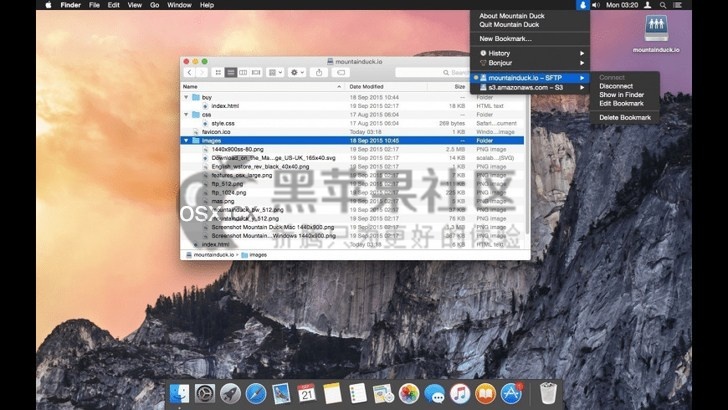Click the Mountain Duck menu bar icon
This screenshot has height=410, width=728.
coord(583,5)
